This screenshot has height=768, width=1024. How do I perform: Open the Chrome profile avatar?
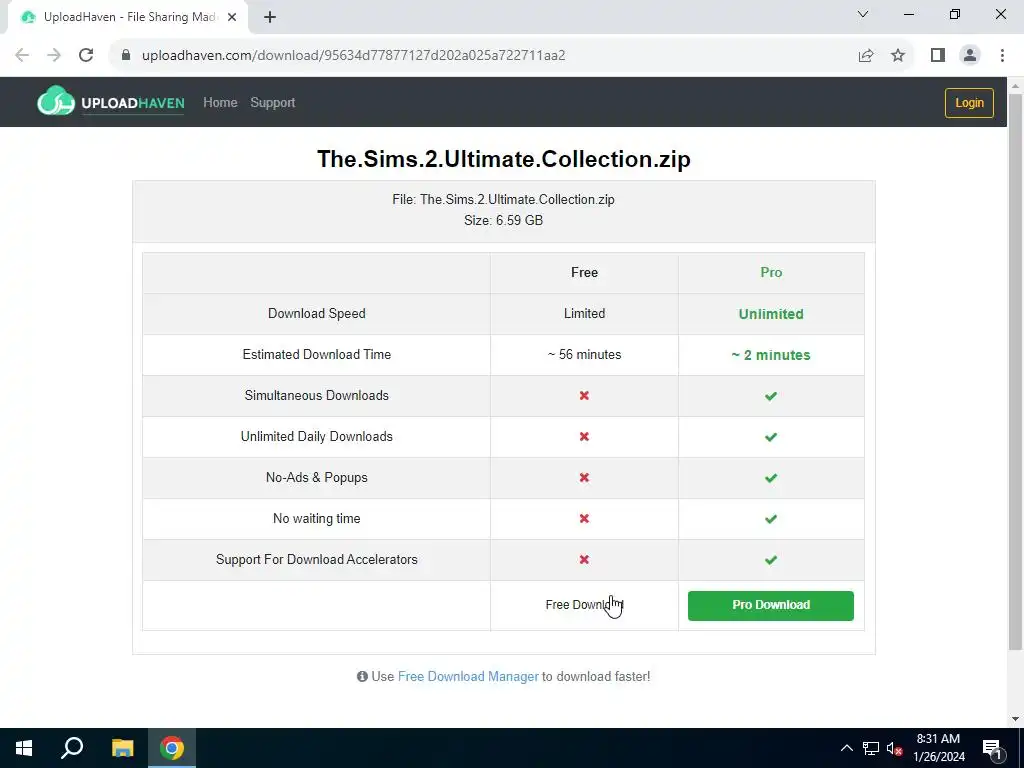pyautogui.click(x=970, y=56)
